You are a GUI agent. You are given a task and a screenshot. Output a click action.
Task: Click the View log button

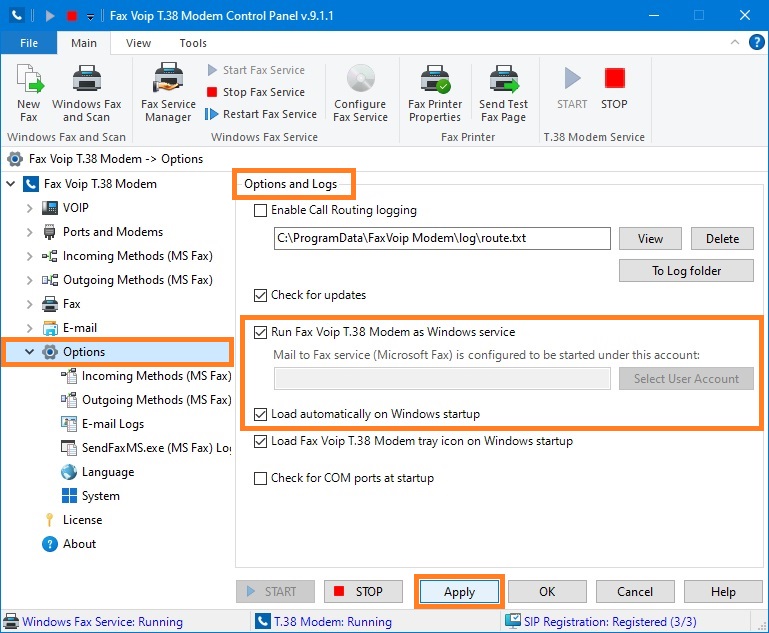650,238
